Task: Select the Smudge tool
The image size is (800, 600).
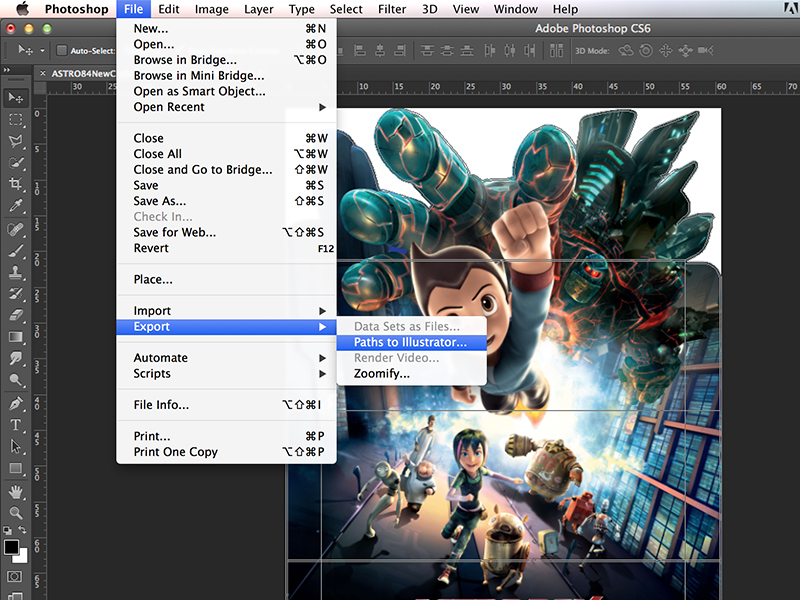Action: click(x=16, y=358)
